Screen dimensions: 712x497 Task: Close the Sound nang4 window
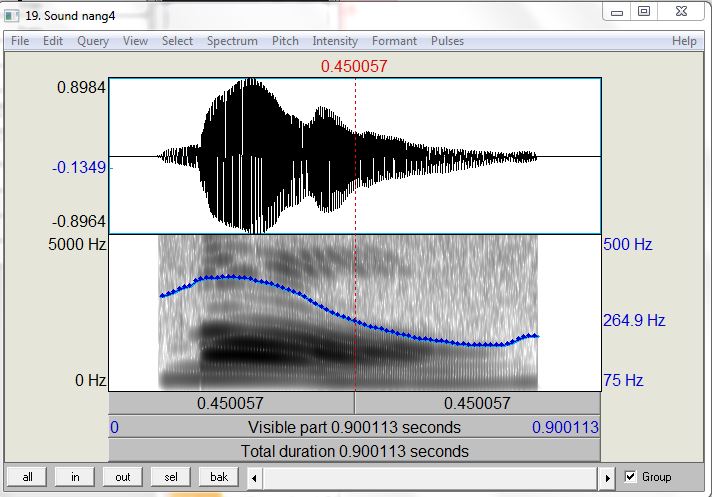coord(681,11)
